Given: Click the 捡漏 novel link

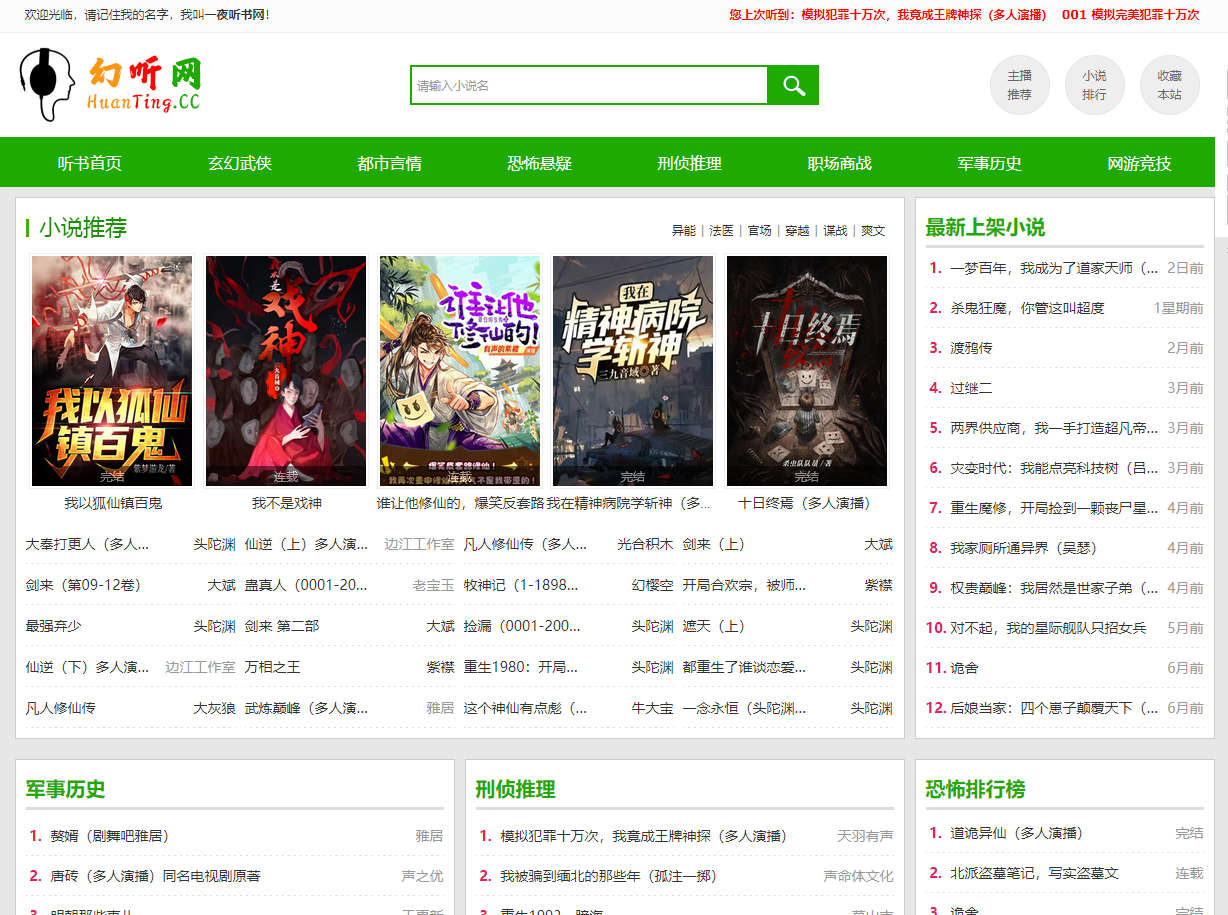Looking at the screenshot, I should [522, 626].
